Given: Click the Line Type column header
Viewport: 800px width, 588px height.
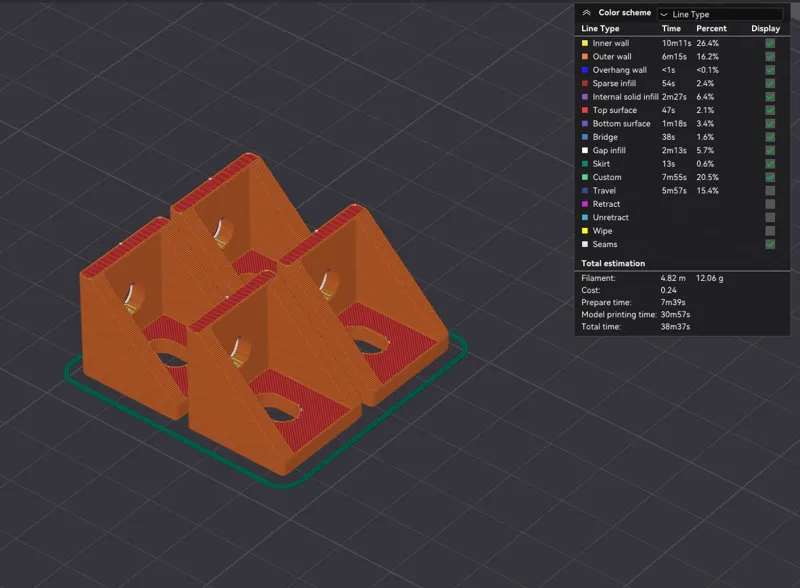Looking at the screenshot, I should [600, 29].
